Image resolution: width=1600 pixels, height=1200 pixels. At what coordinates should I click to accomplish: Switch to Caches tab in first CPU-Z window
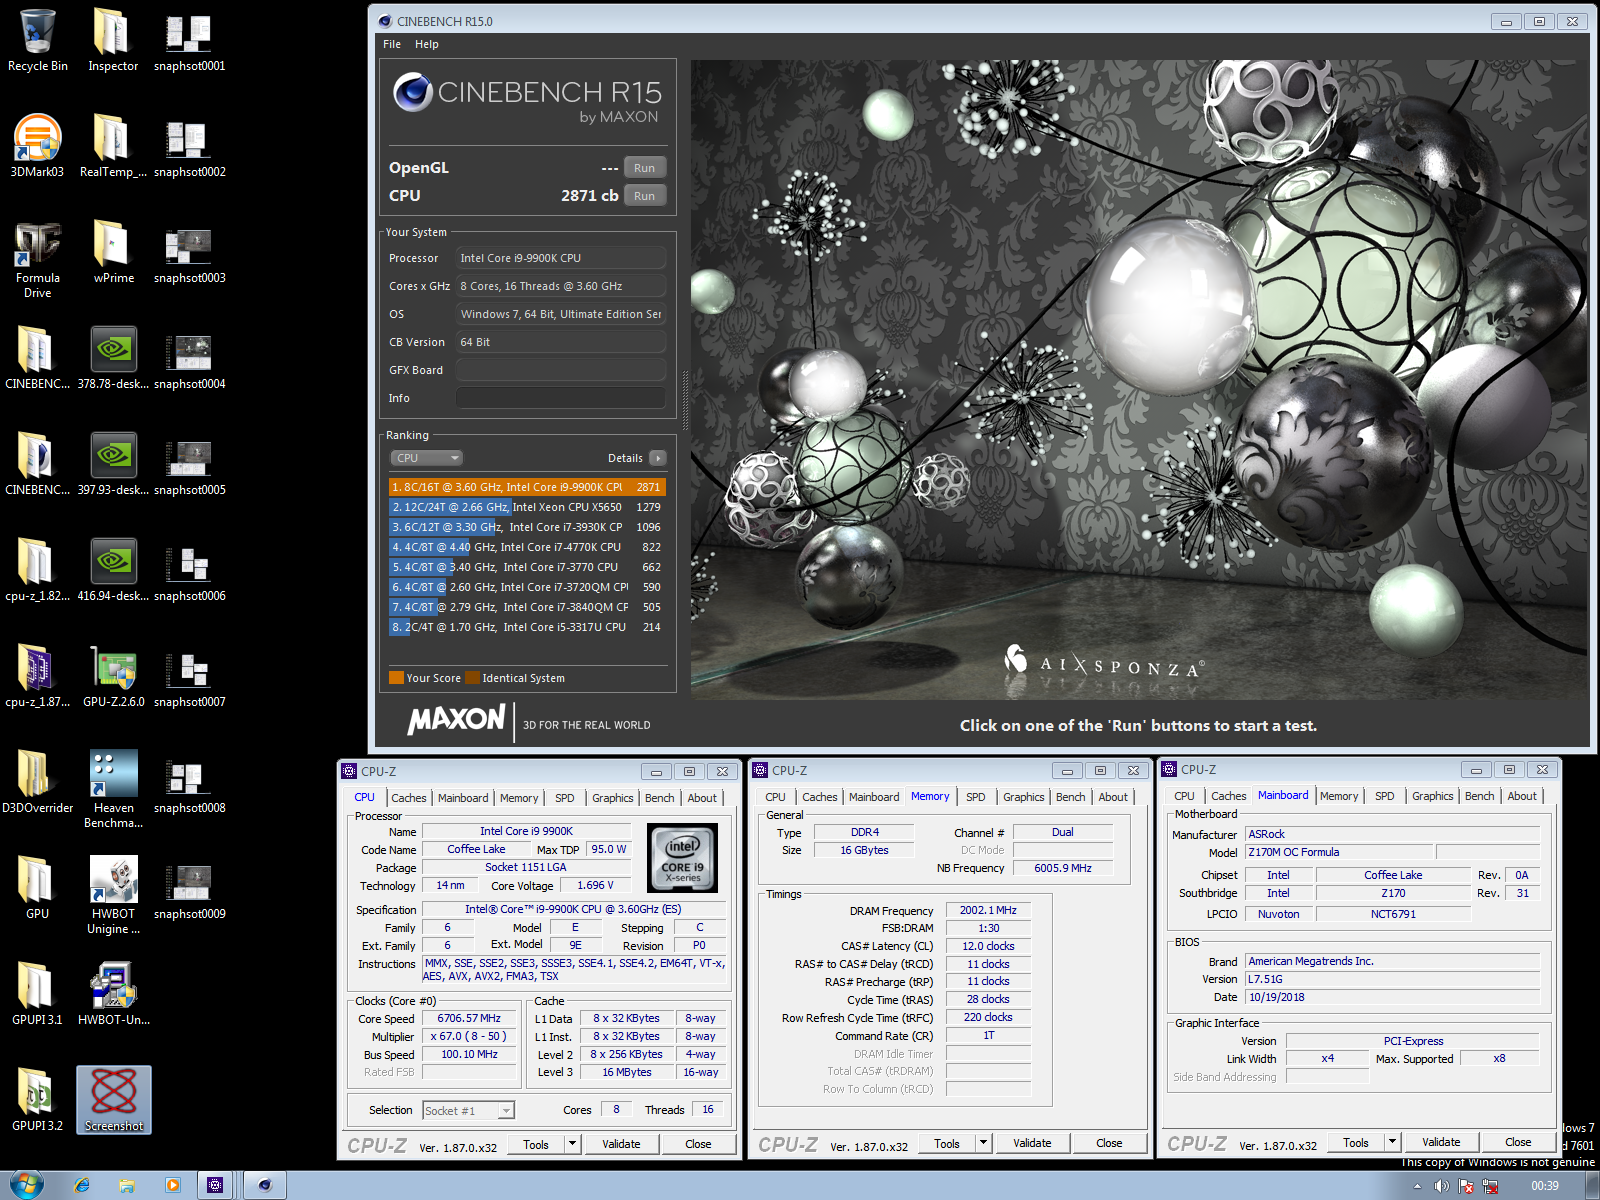[409, 798]
